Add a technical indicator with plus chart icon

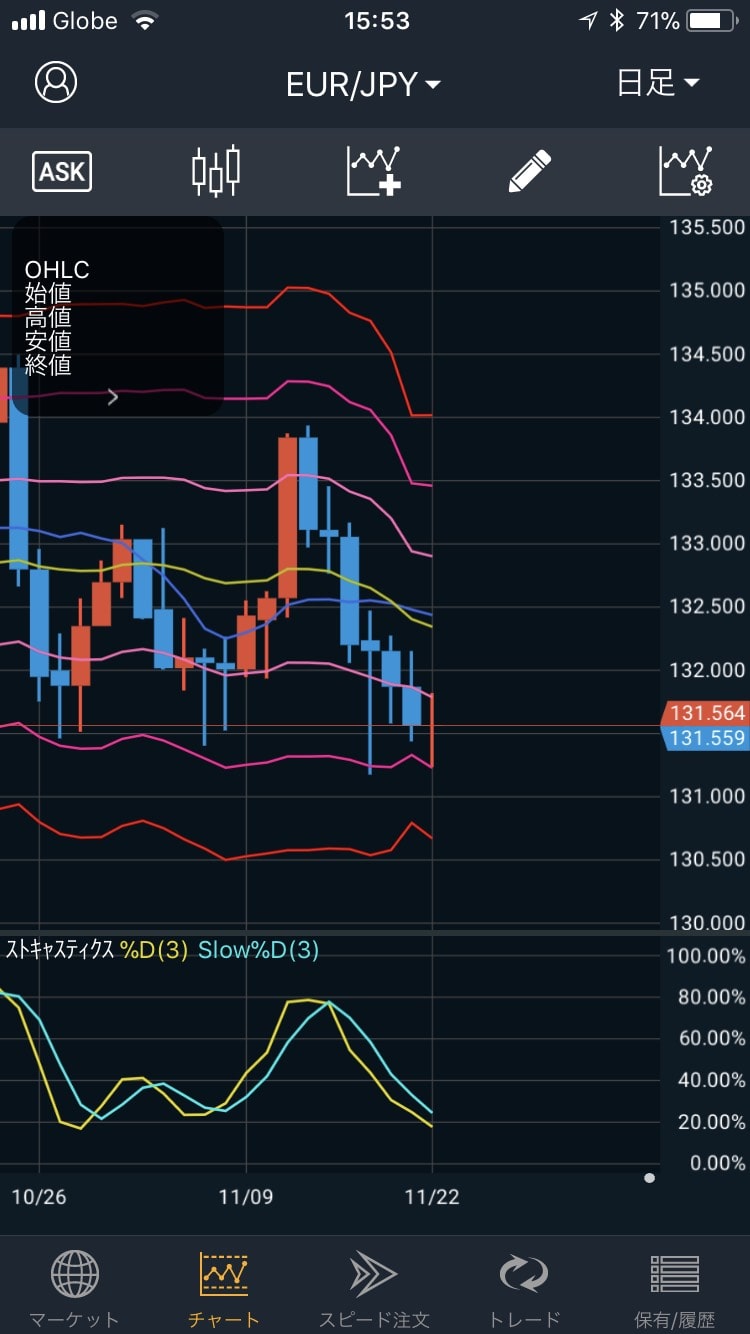pos(374,171)
